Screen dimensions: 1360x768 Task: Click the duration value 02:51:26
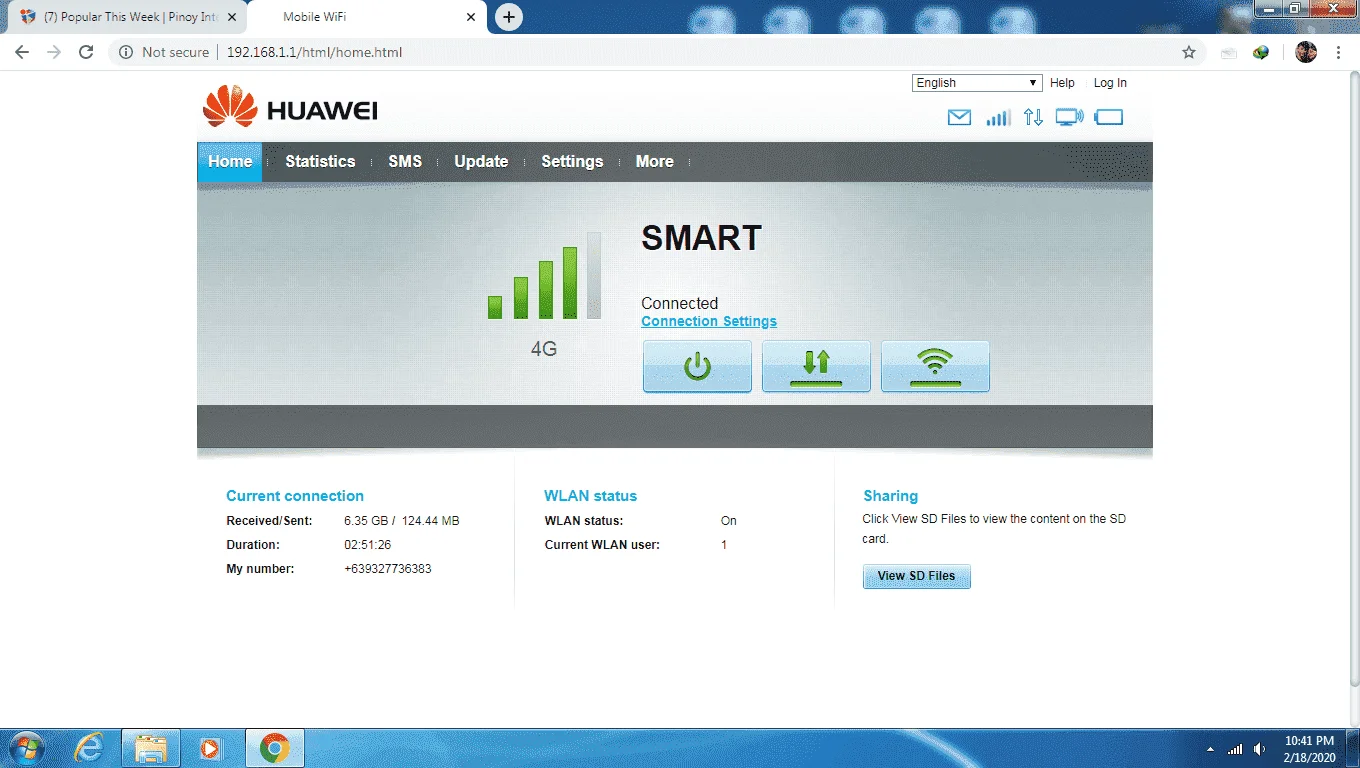[x=367, y=545]
